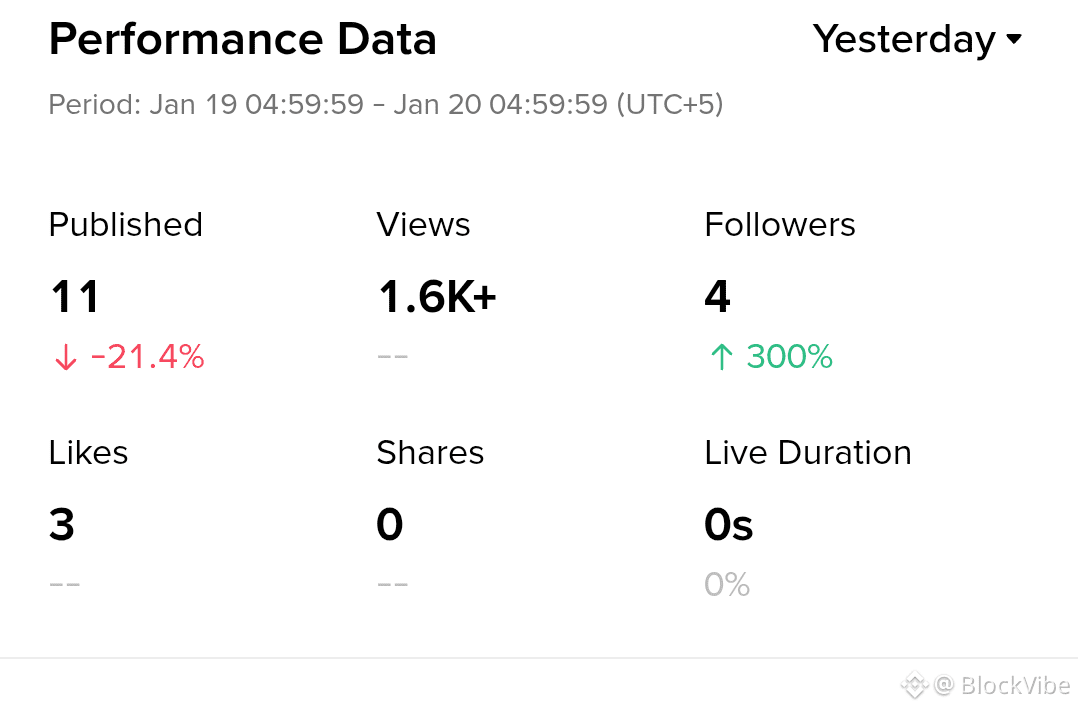The image size is (1078, 710).
Task: Click the BlockVibe watermark logo icon
Action: 914,685
